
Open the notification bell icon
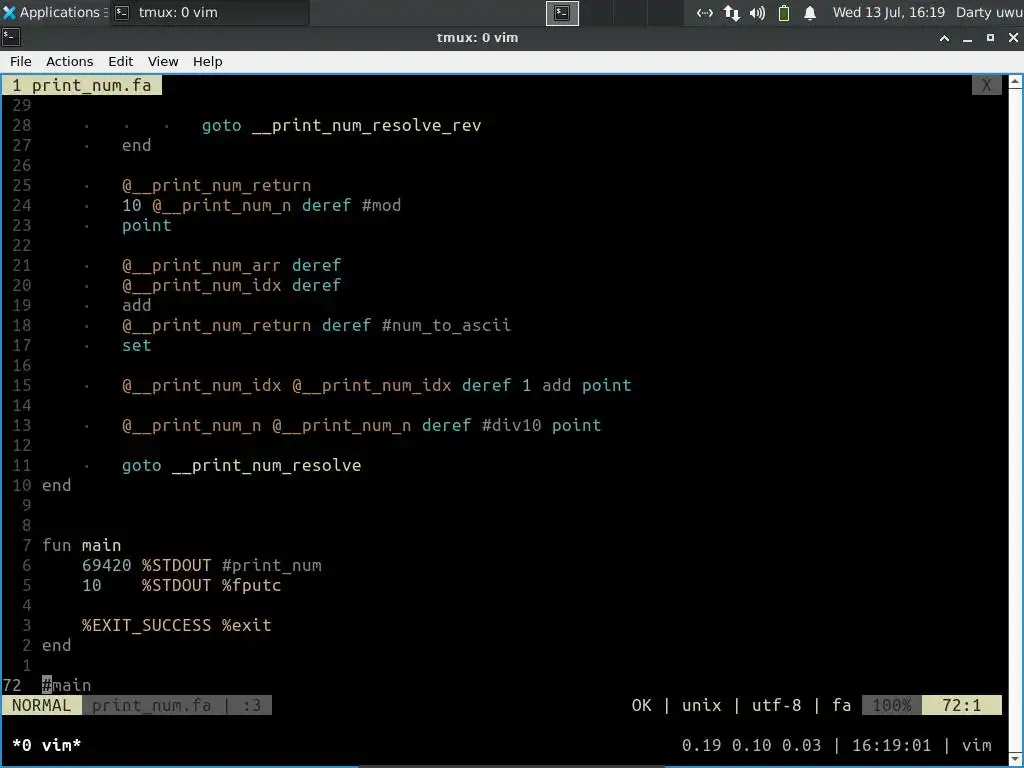810,13
